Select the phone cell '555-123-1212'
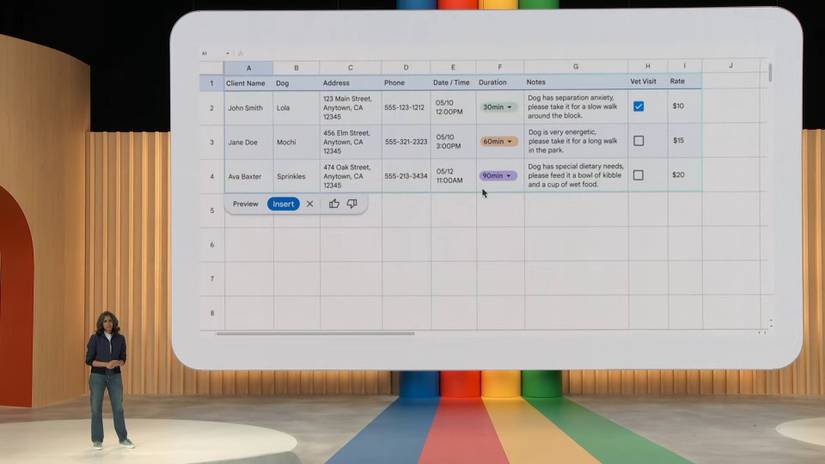 pos(406,107)
